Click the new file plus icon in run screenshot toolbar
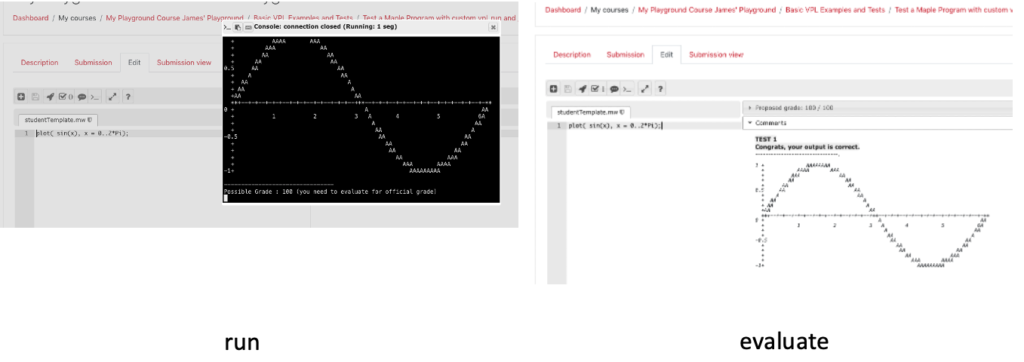This screenshot has height=362, width=1024. (x=22, y=97)
